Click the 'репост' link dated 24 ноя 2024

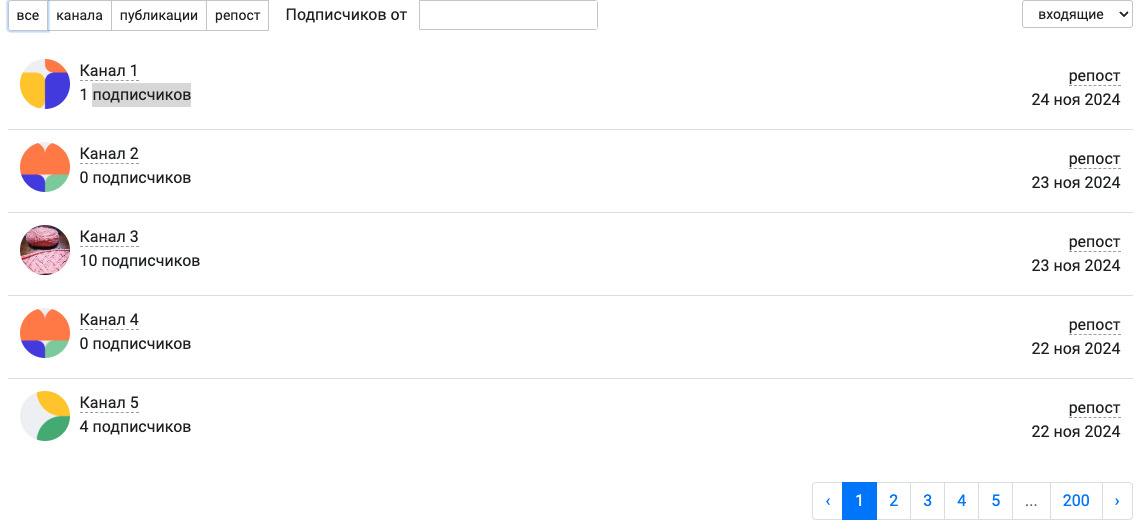click(x=1094, y=76)
